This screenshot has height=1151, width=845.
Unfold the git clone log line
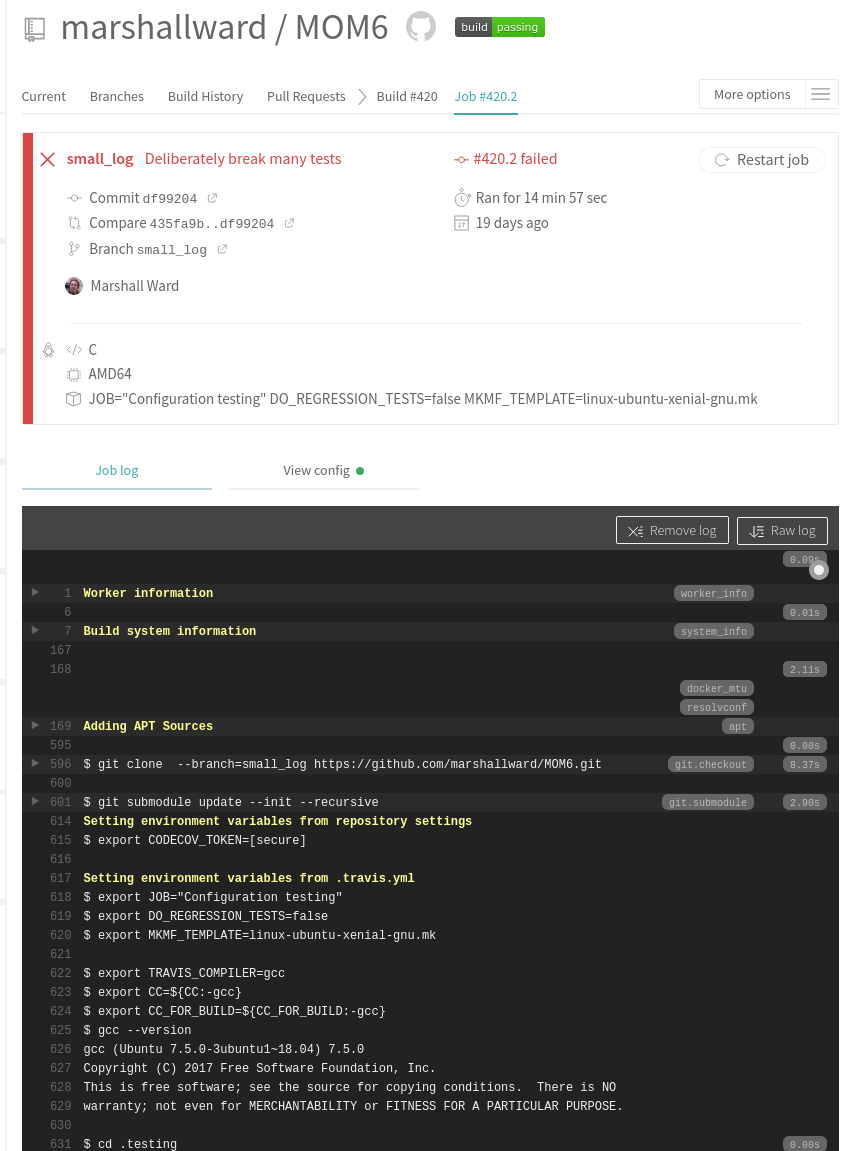pos(36,764)
